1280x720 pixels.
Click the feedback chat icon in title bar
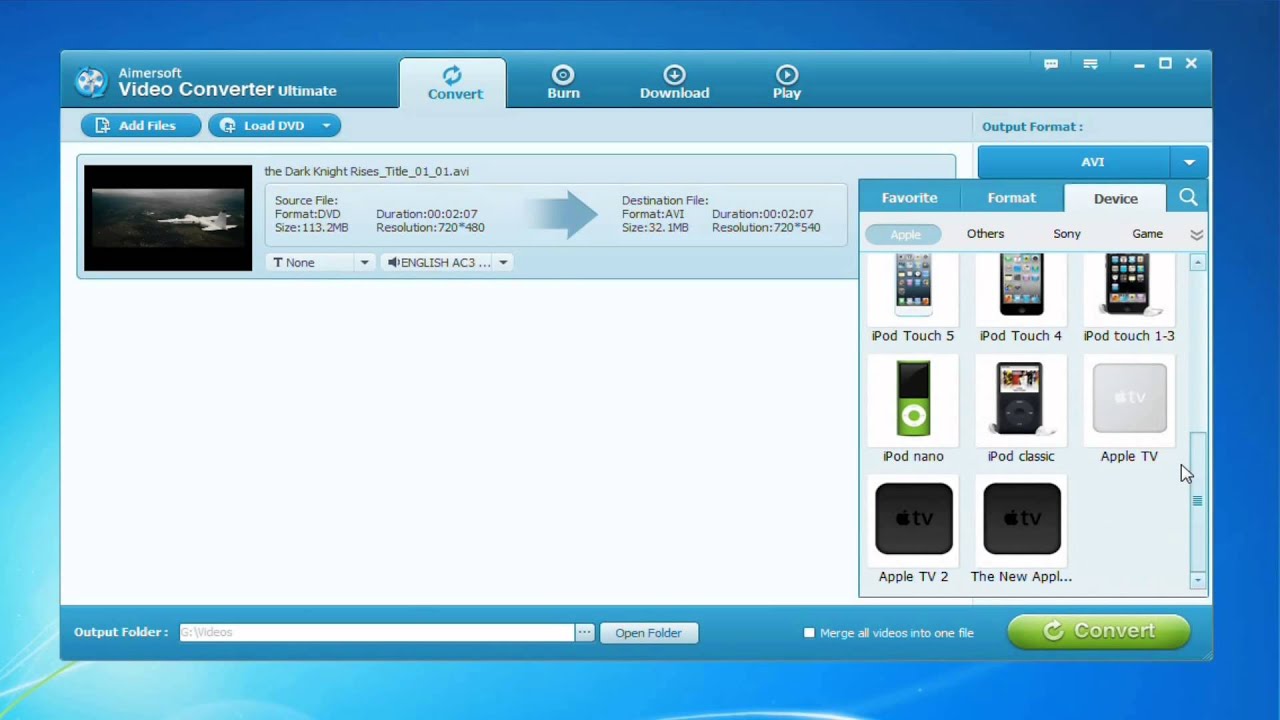tap(1051, 64)
